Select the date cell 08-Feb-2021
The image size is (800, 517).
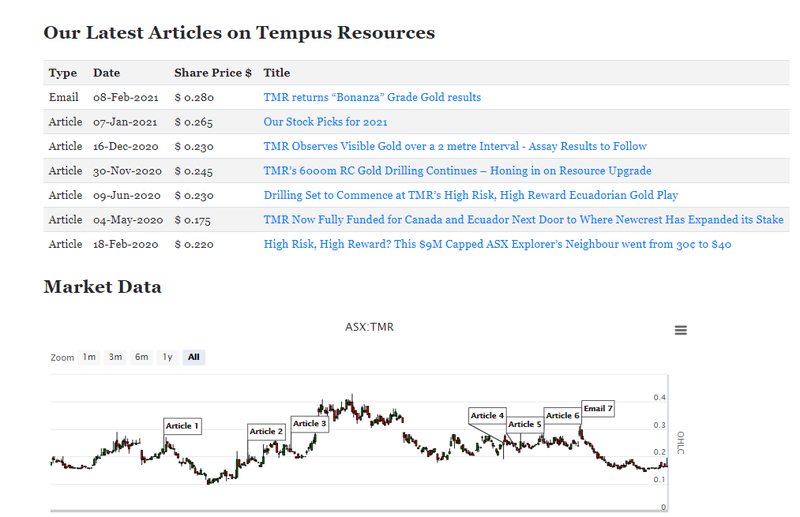126,97
